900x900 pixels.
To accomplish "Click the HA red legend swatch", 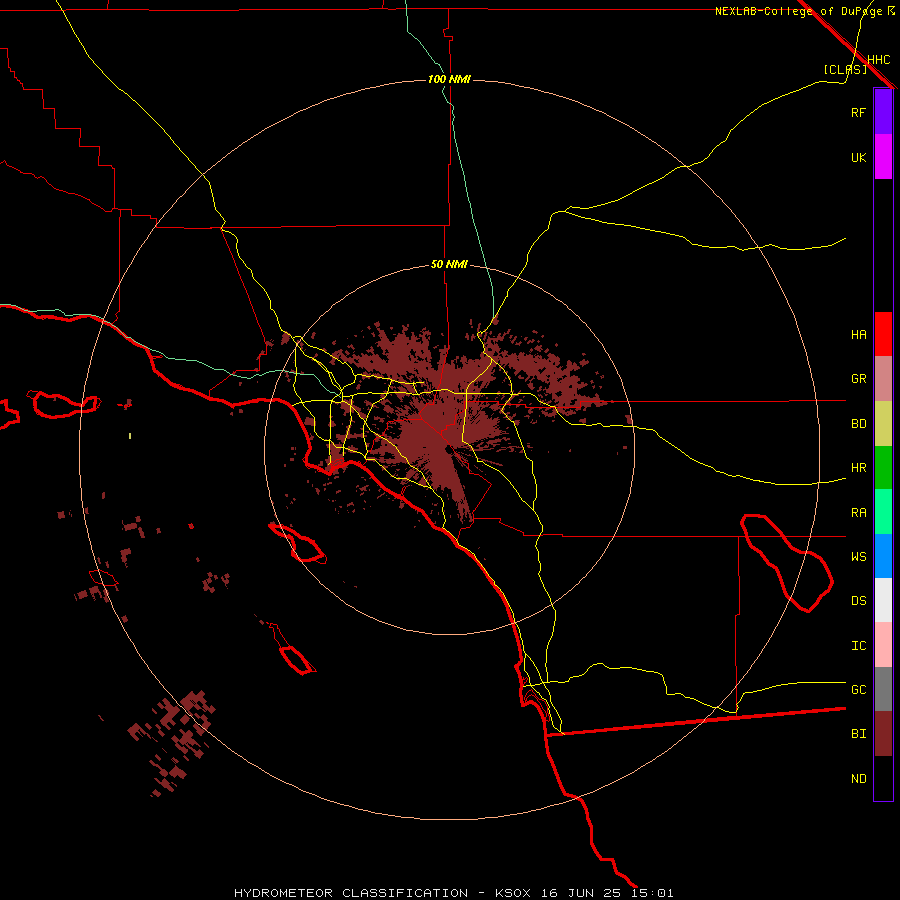I will [883, 334].
